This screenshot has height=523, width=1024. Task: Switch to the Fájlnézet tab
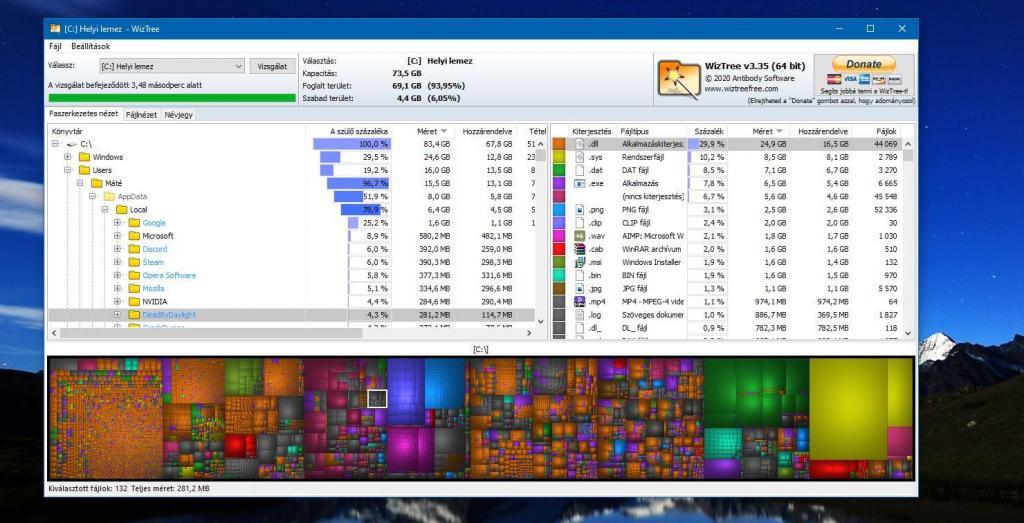pos(141,115)
